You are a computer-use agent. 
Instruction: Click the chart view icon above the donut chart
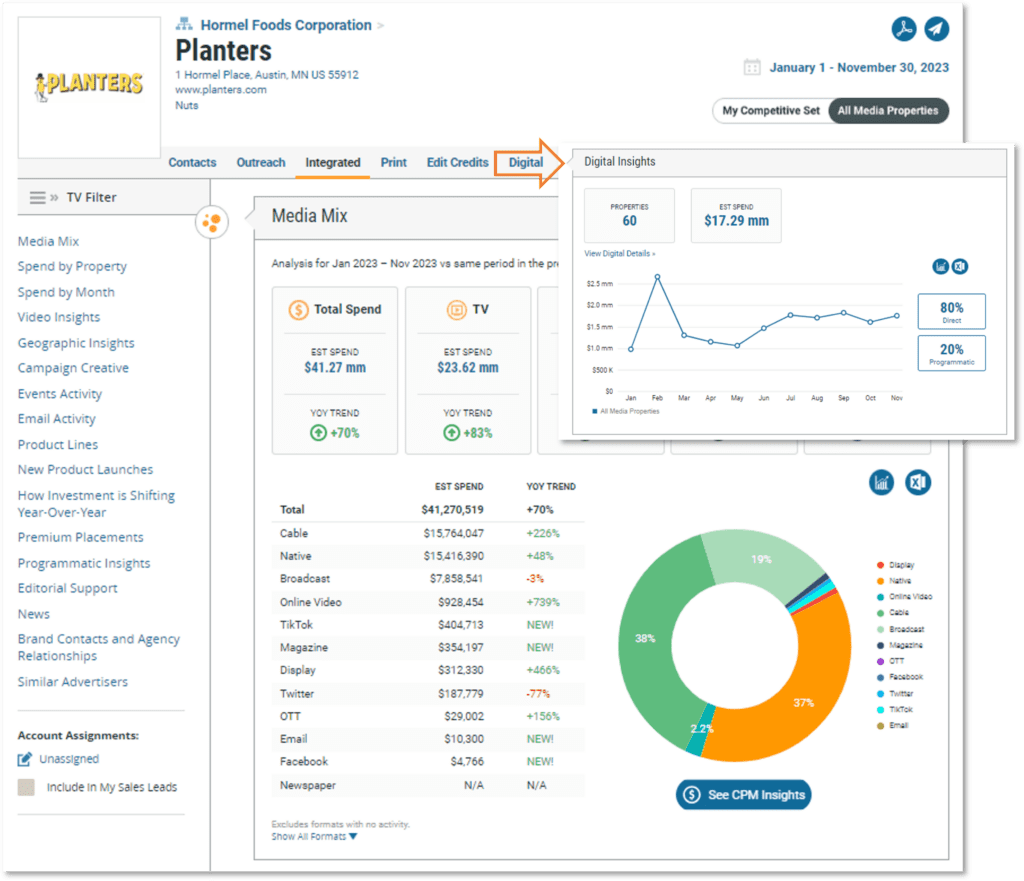pyautogui.click(x=882, y=483)
